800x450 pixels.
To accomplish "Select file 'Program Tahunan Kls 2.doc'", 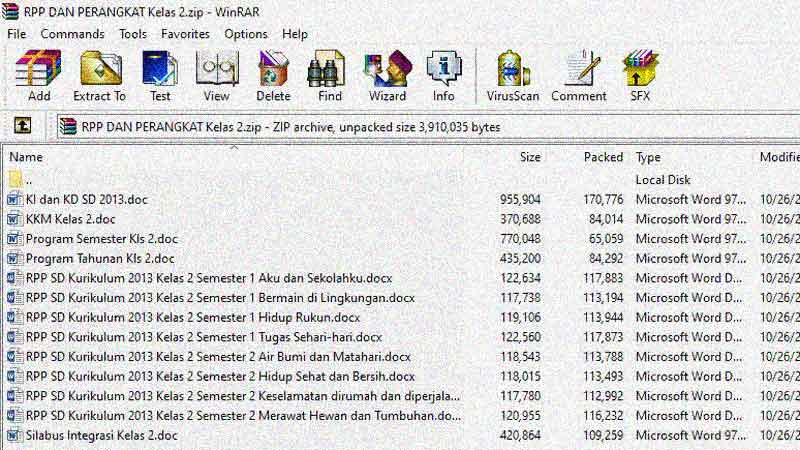I will click(100, 259).
